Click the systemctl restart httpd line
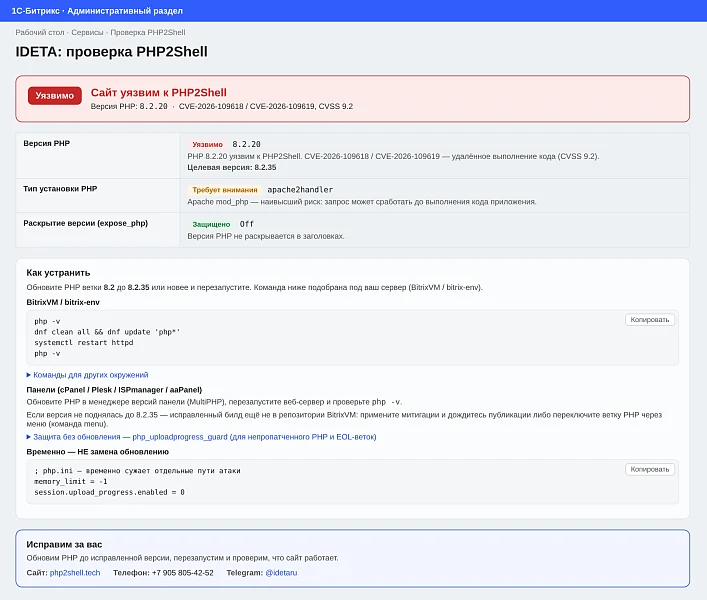The width and height of the screenshot is (707, 600). point(84,343)
